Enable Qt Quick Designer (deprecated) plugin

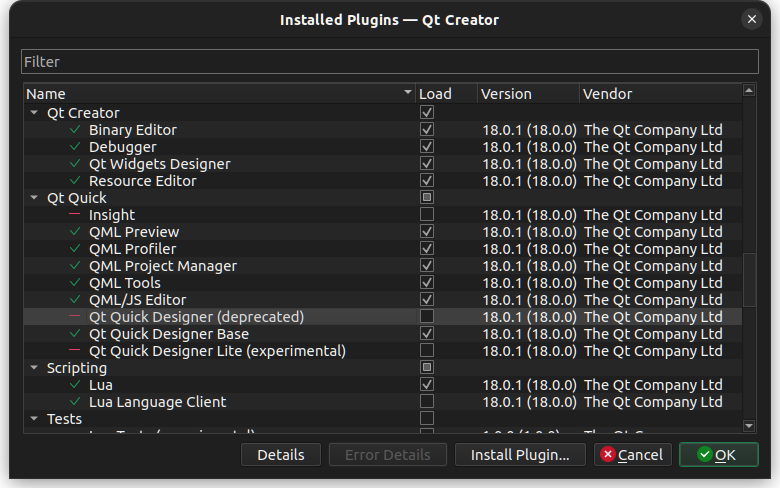point(427,316)
